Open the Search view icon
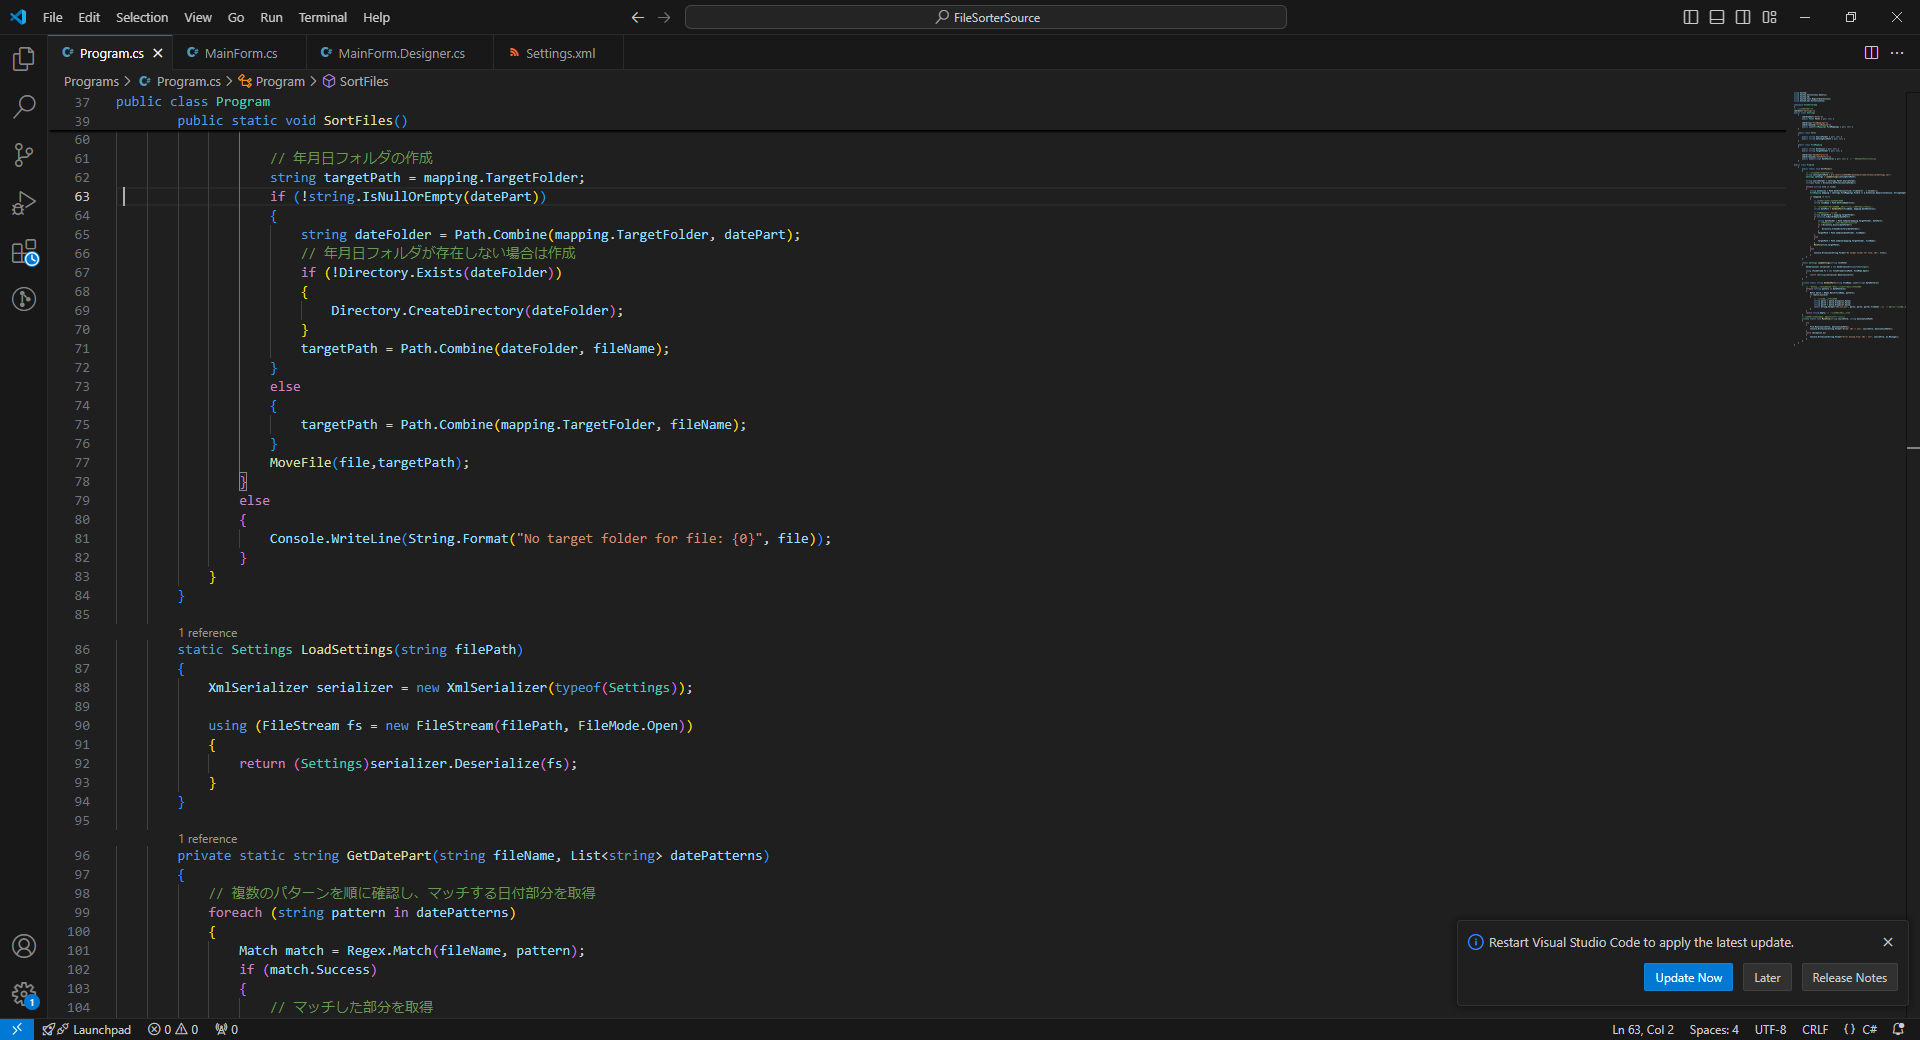Viewport: 1920px width, 1040px height. 24,107
